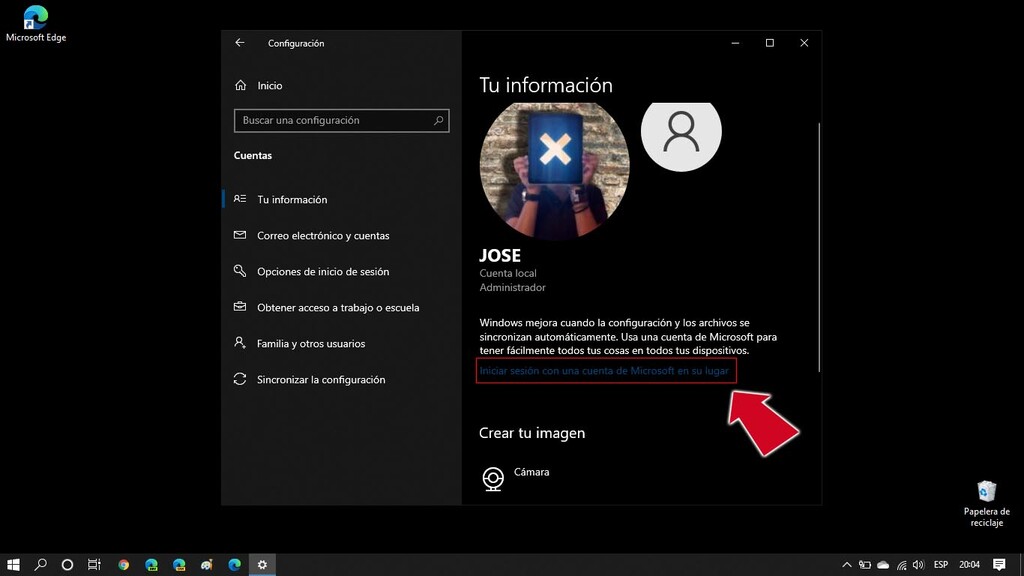Click the envelope icon for Correo electrónico
Screen dimensions: 1024x576
pos(240,235)
